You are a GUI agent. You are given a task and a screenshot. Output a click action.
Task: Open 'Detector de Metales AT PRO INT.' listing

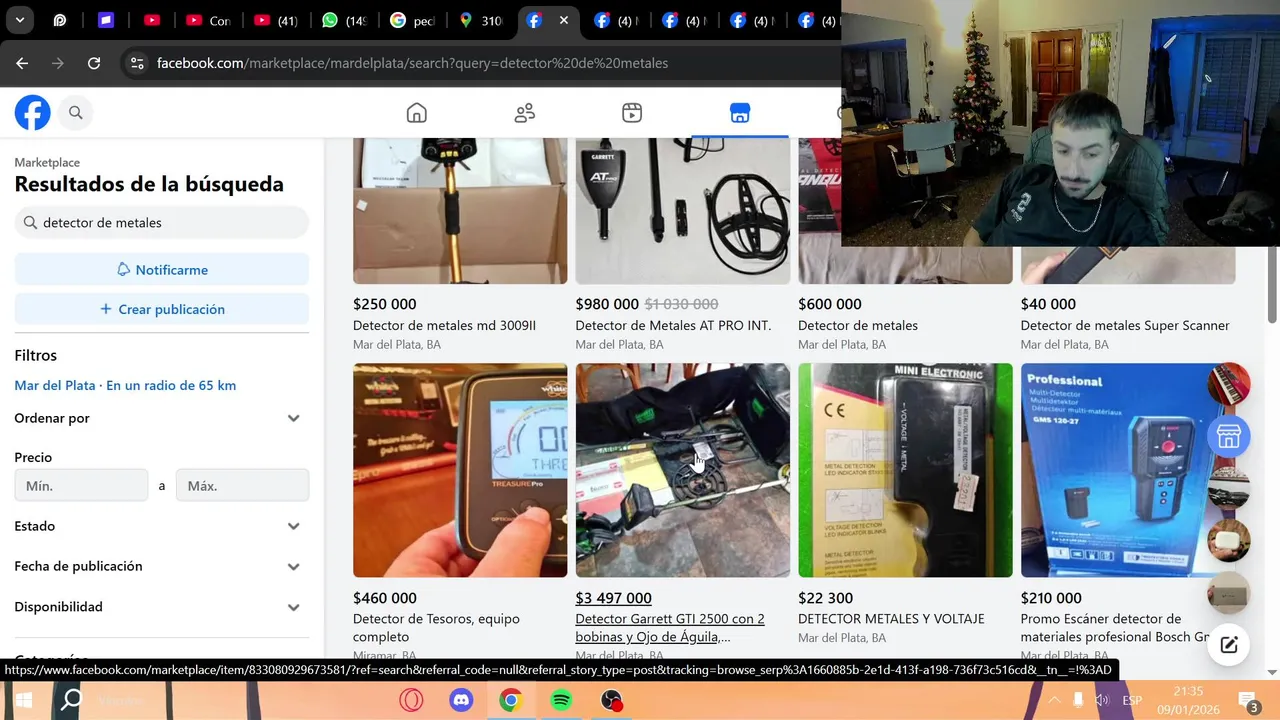coord(673,325)
